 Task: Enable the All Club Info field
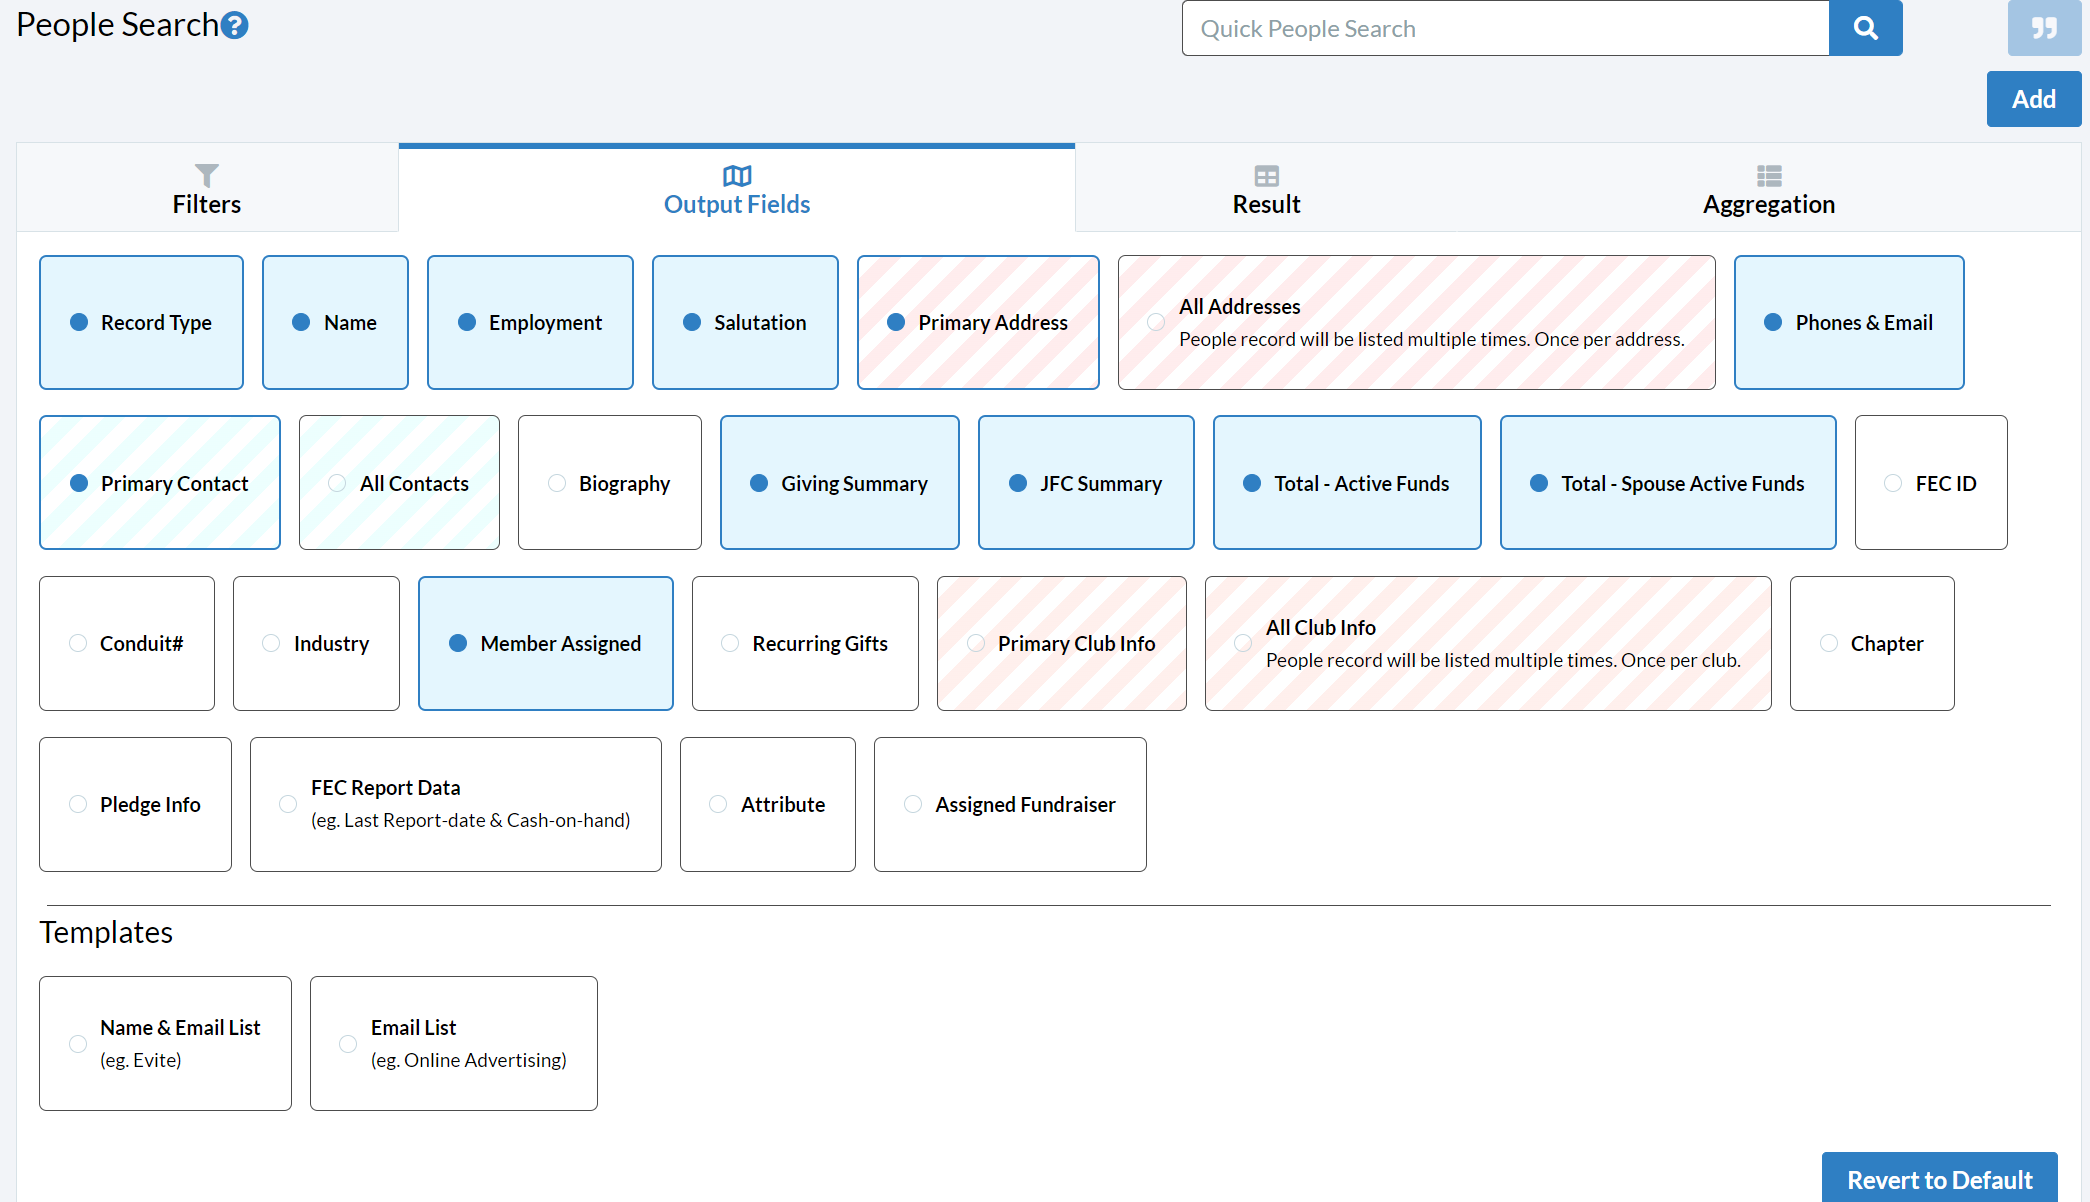tap(1488, 643)
